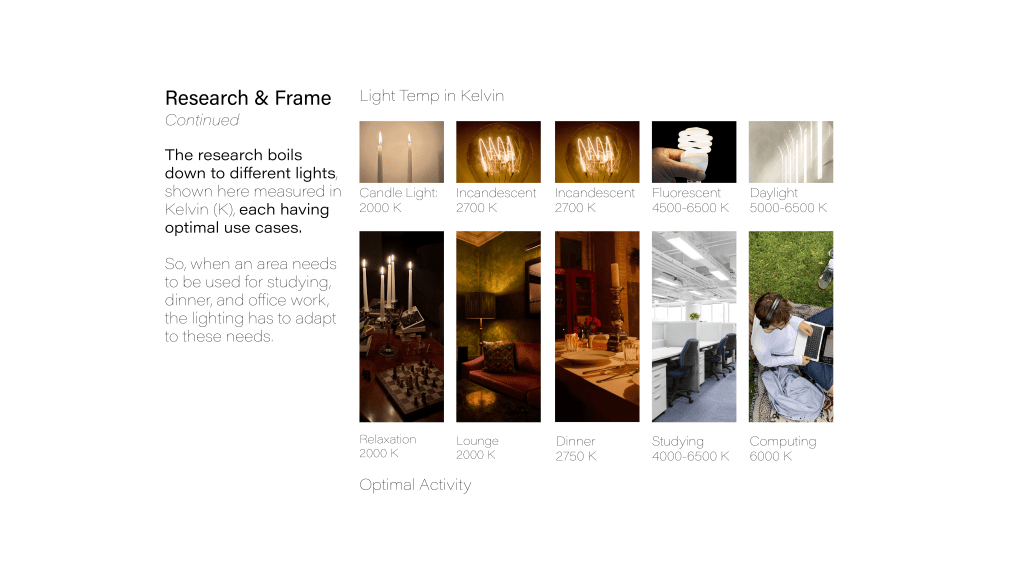Open the Dinner table setting photo
The height and width of the screenshot is (576, 1024).
point(597,327)
